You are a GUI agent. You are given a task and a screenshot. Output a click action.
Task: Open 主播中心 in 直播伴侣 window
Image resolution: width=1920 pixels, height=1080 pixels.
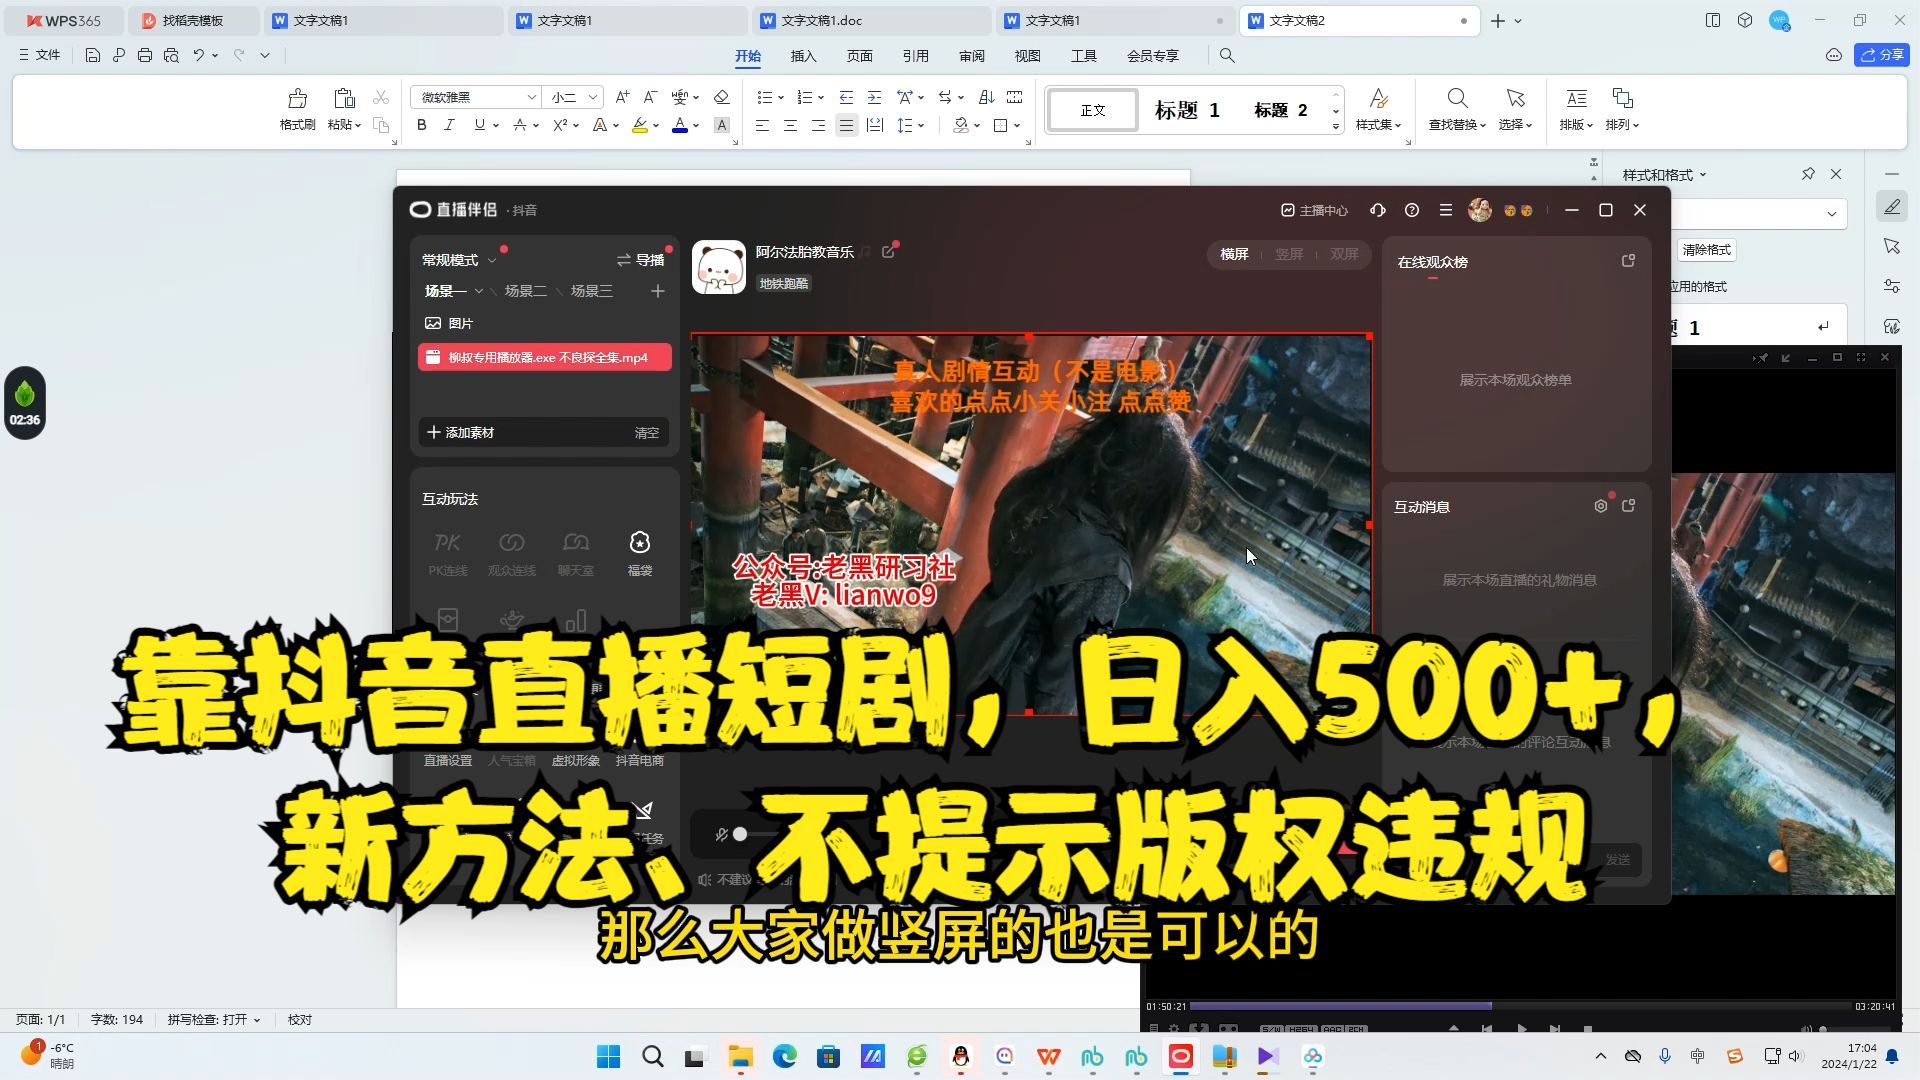[x=1315, y=210]
